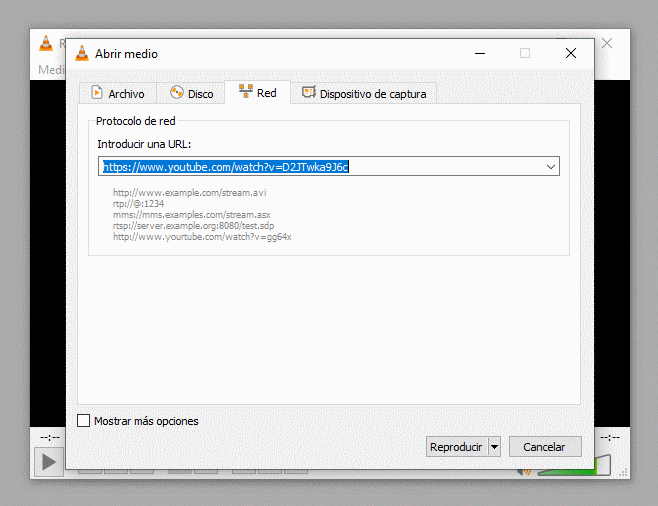
Task: Expand the URL history dropdown arrow
Action: (x=551, y=167)
